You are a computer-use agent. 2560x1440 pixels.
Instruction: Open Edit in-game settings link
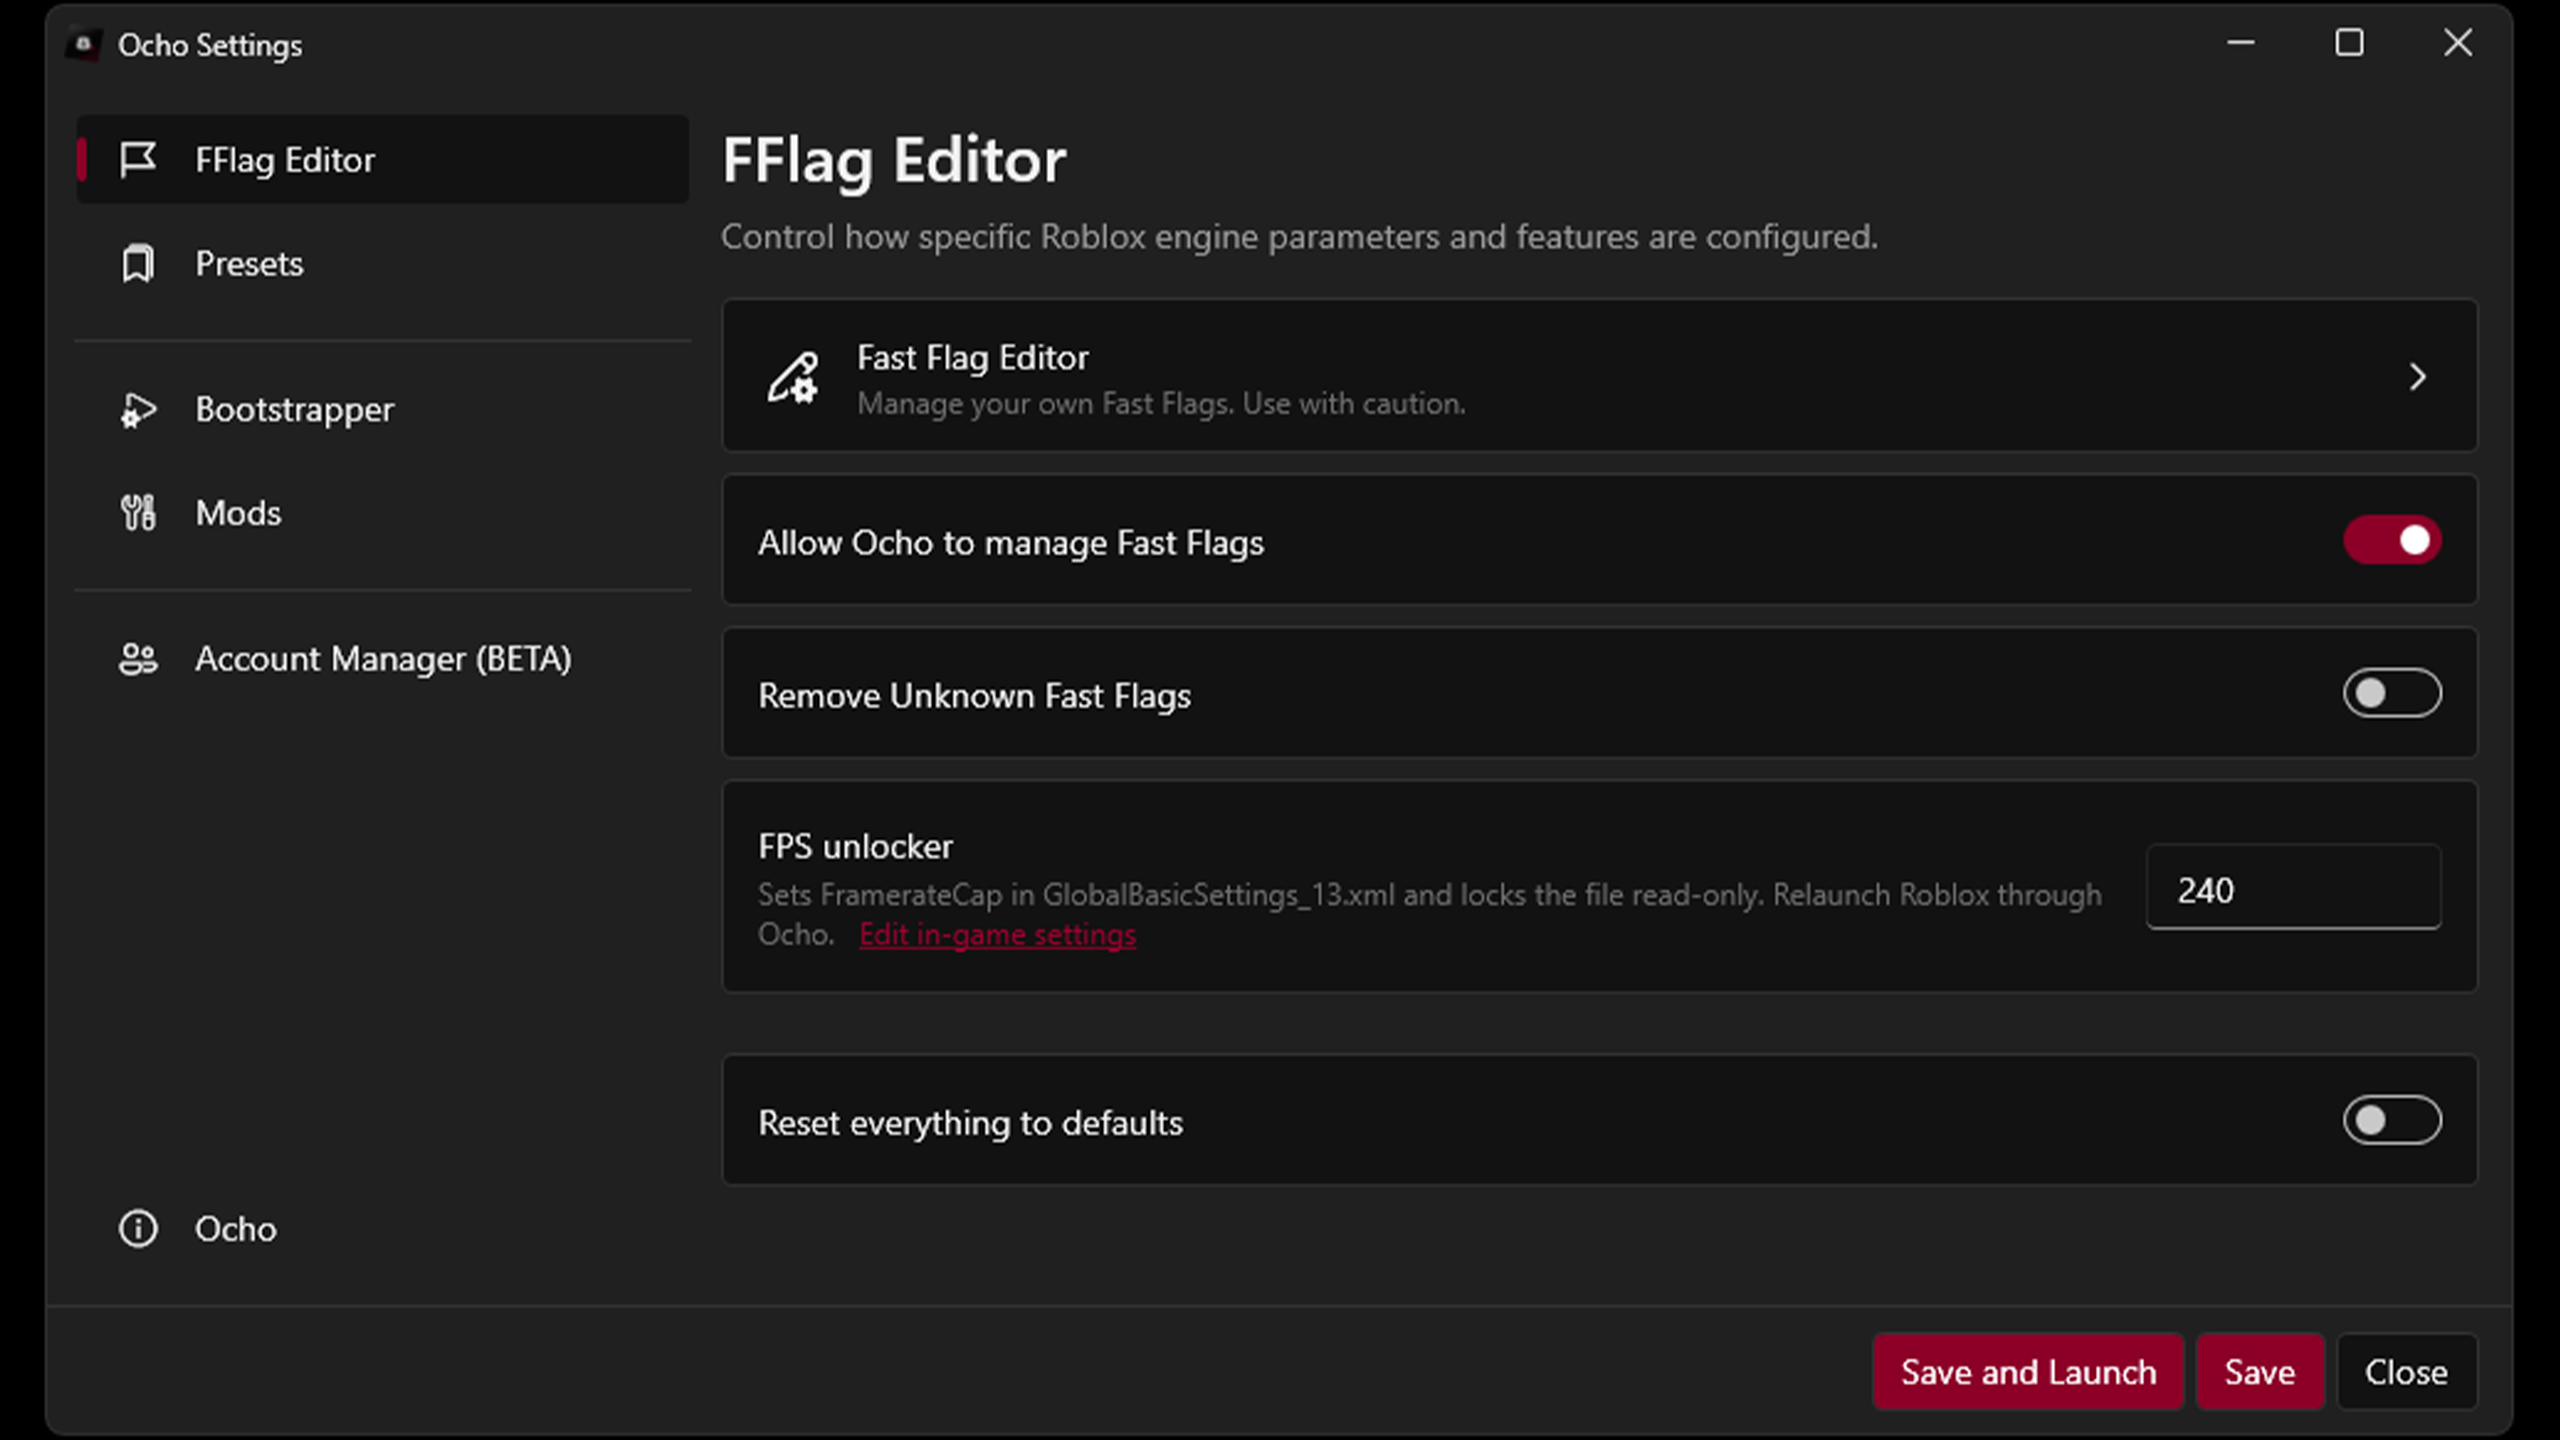(x=997, y=935)
